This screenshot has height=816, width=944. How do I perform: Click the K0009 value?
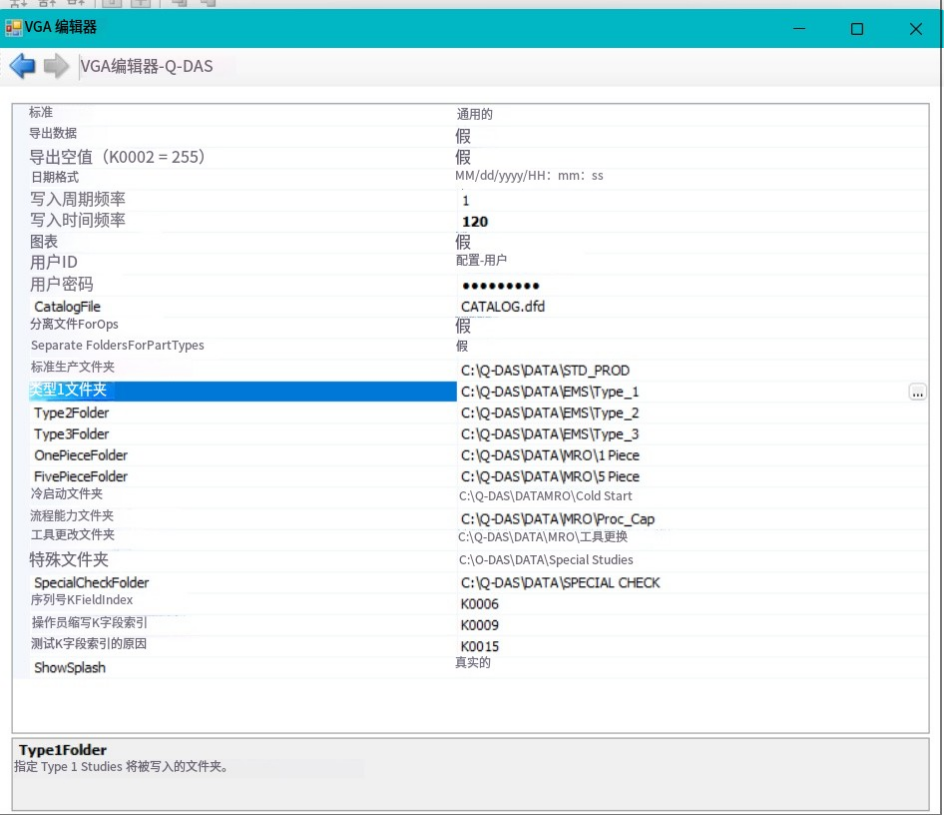point(480,625)
